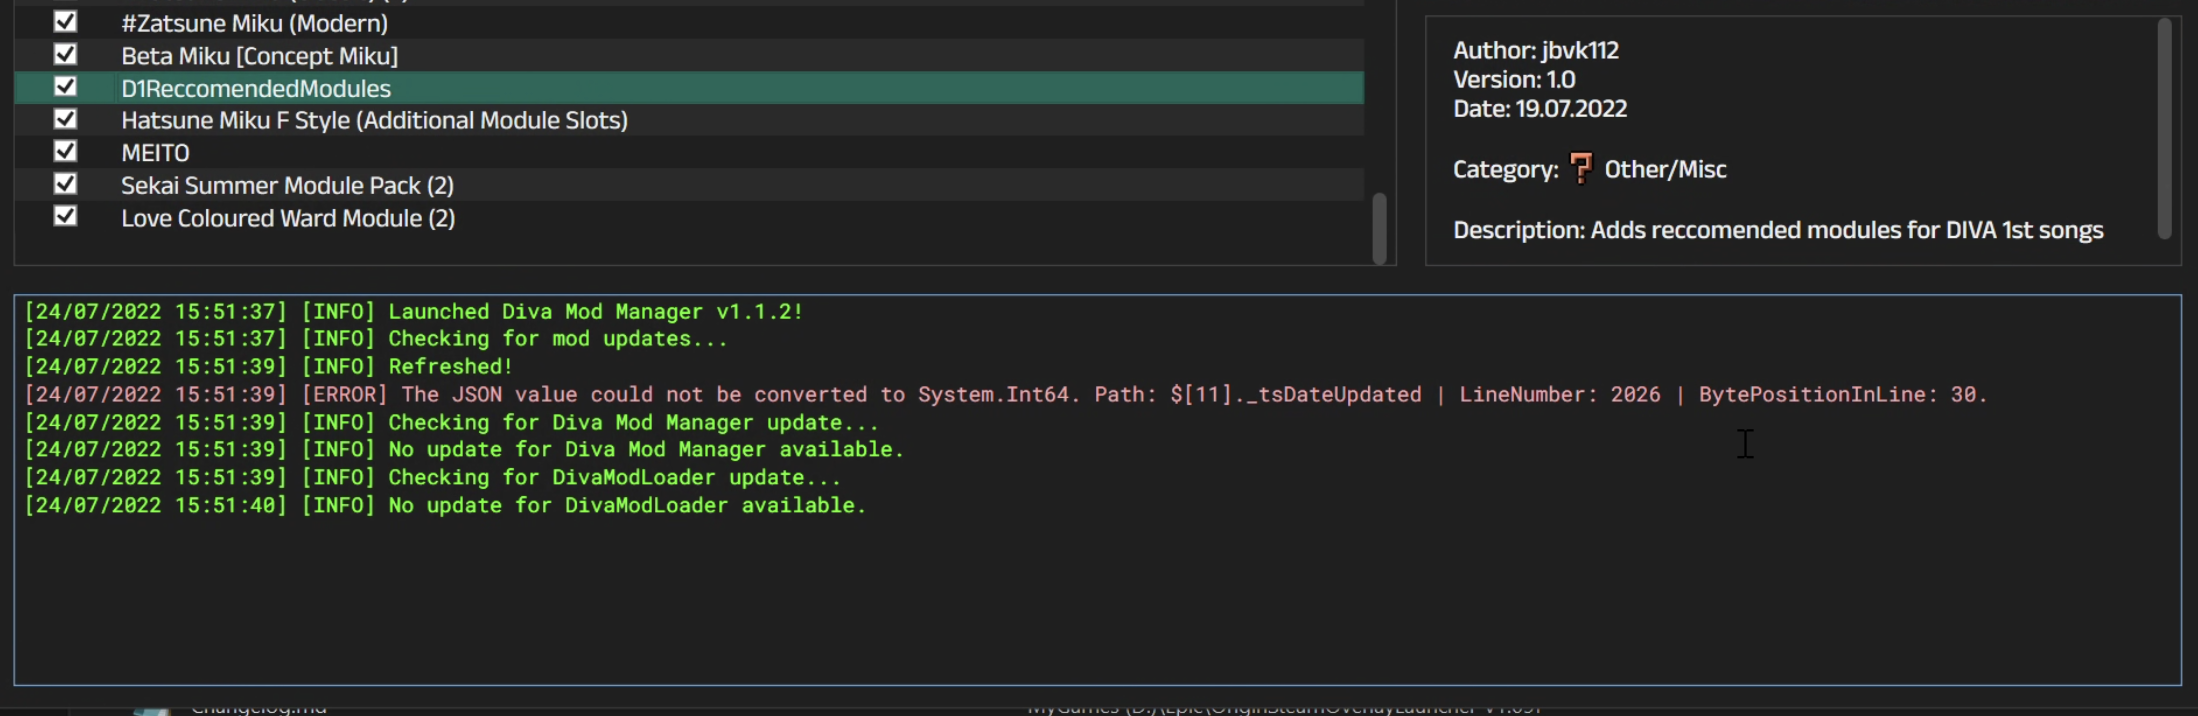Click the Date: 19.07.2022 text

(x=1540, y=108)
